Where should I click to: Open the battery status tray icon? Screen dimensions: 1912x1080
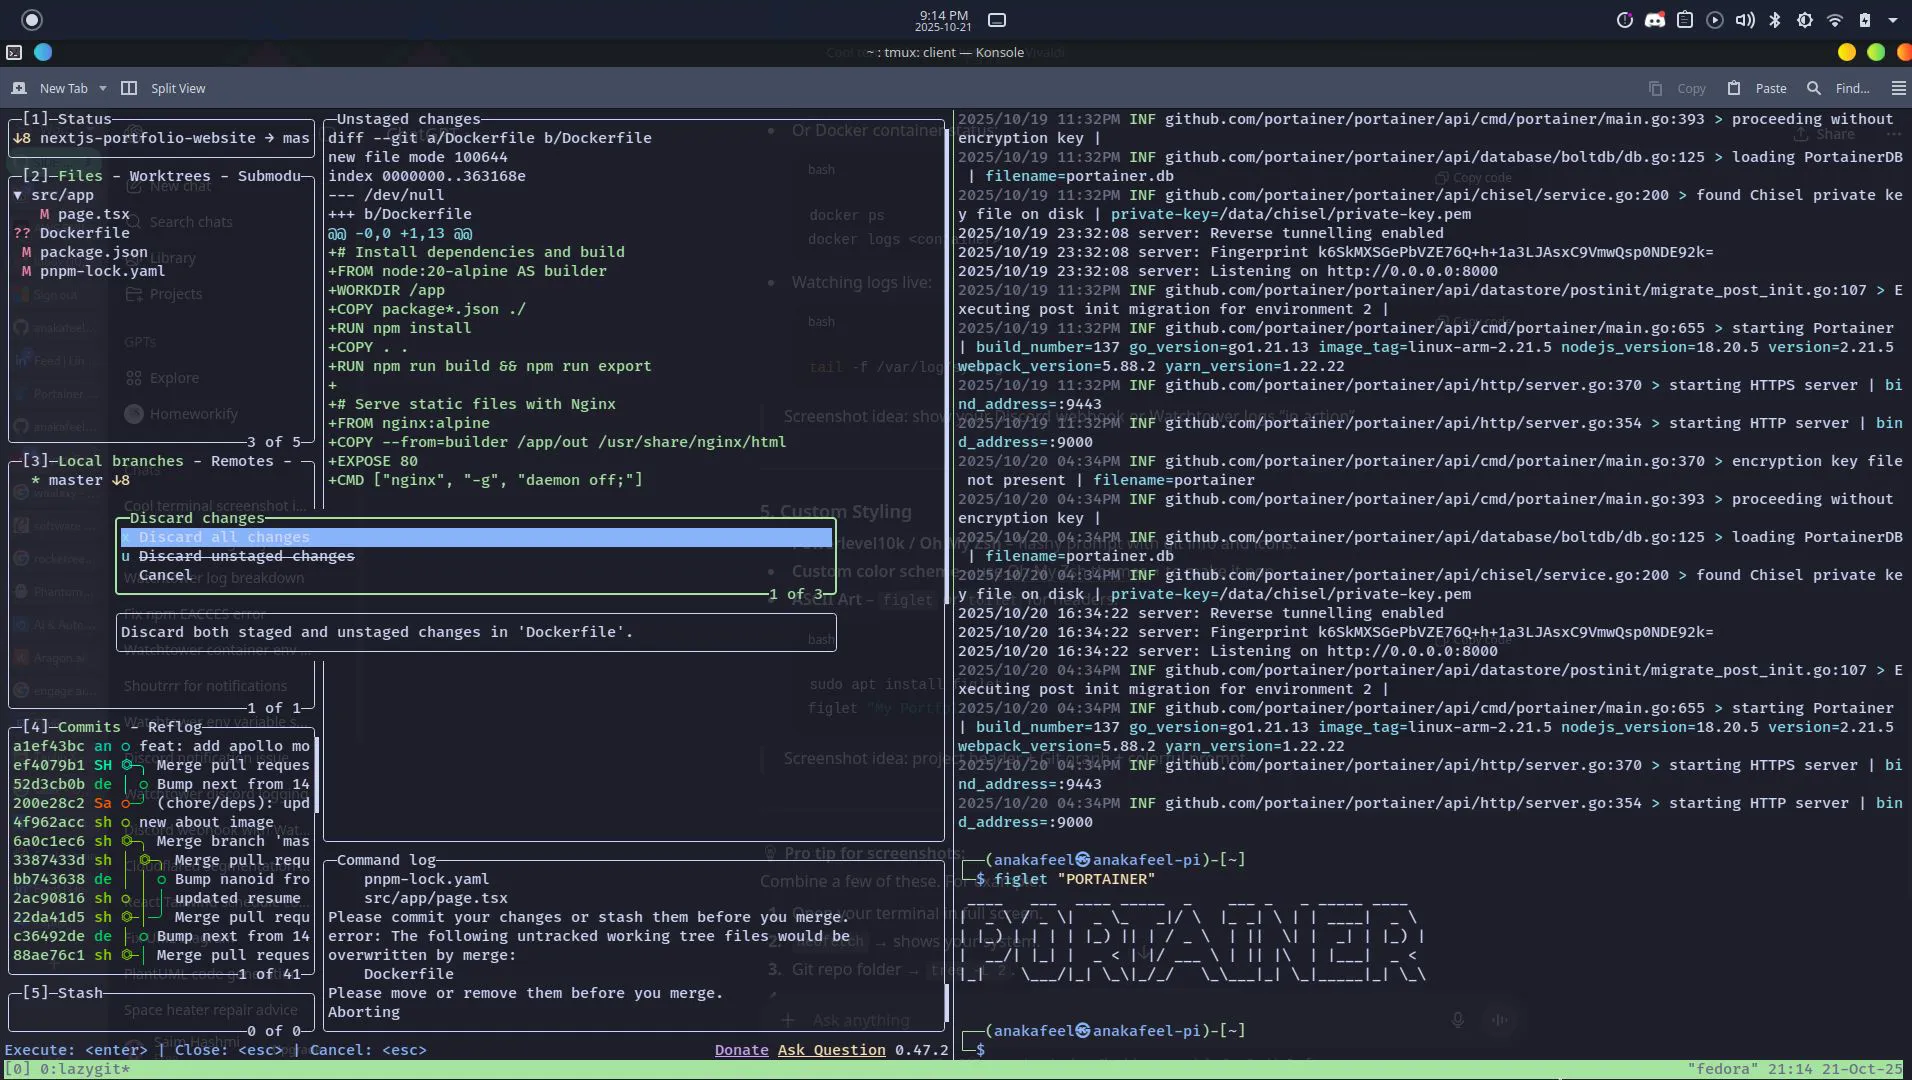tap(1864, 20)
